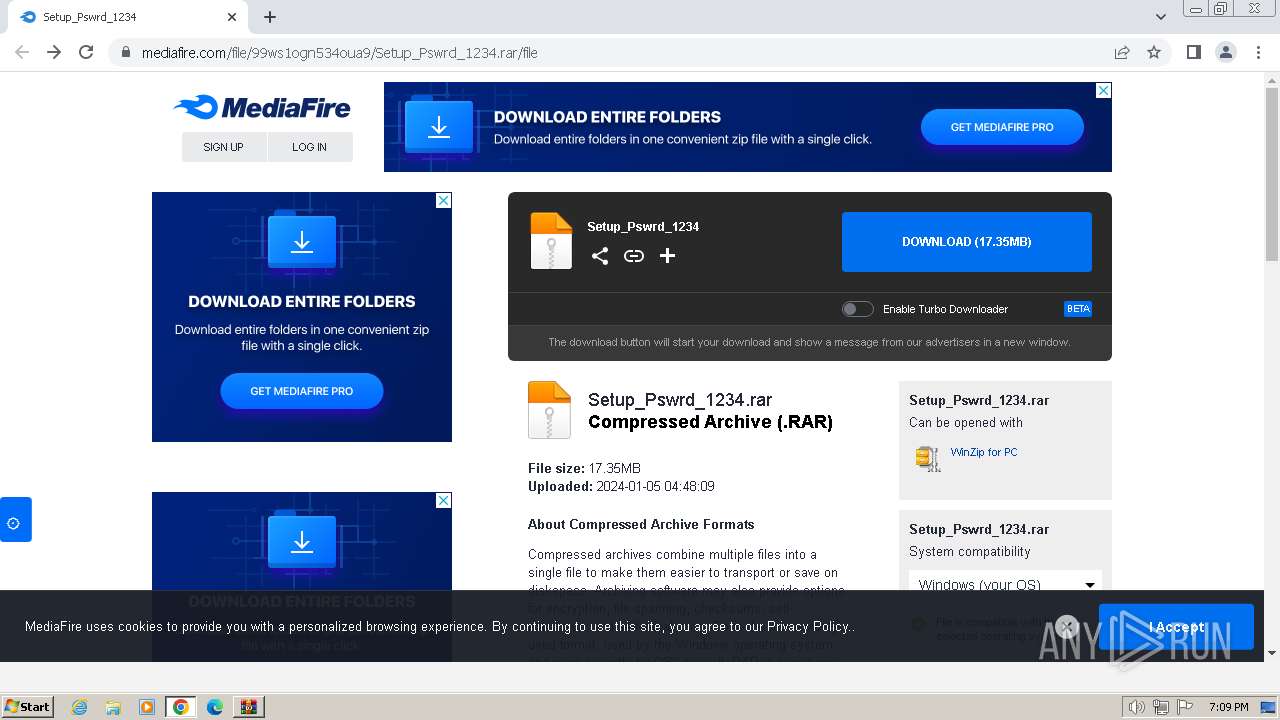Open the Start menu
This screenshot has width=1280, height=720.
pos(27,707)
